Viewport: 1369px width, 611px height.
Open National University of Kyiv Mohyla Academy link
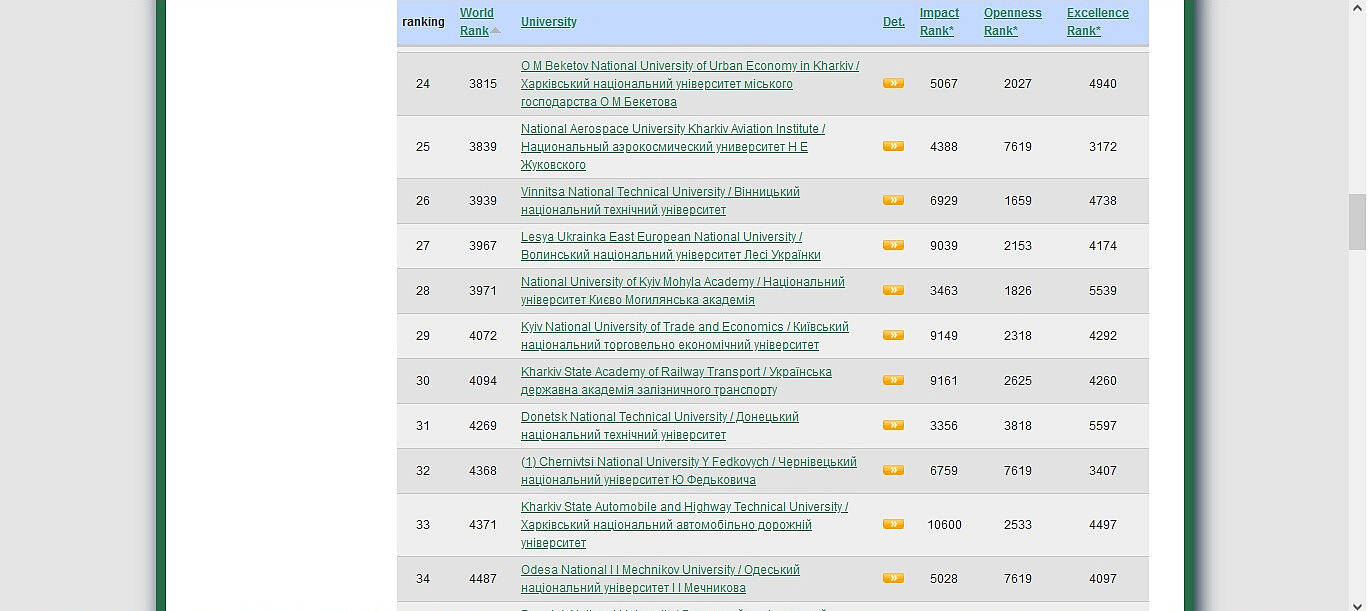coord(683,291)
